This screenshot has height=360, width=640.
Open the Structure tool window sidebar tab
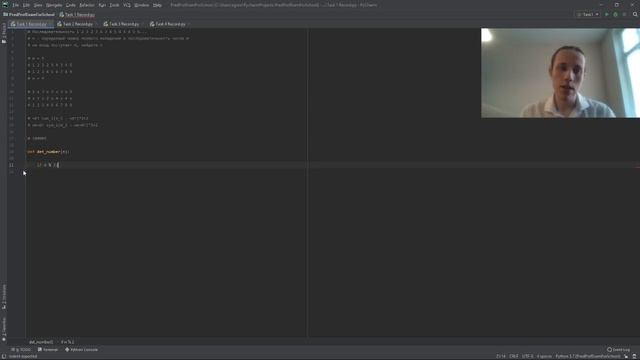point(4,297)
